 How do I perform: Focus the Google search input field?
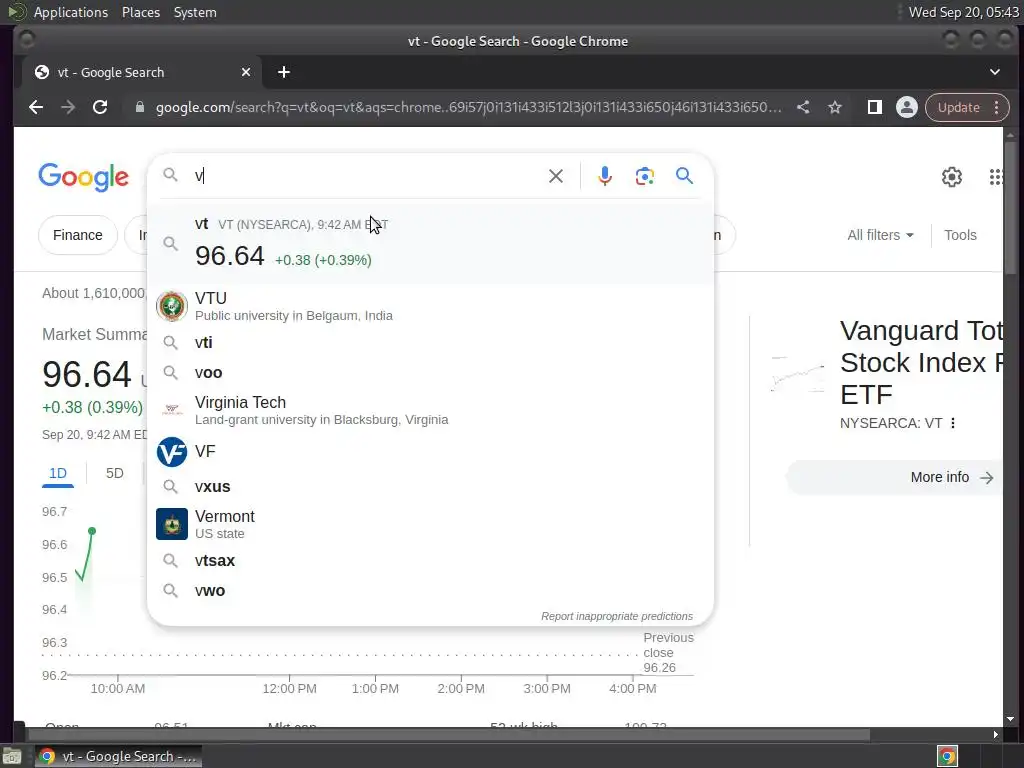pyautogui.click(x=366, y=176)
